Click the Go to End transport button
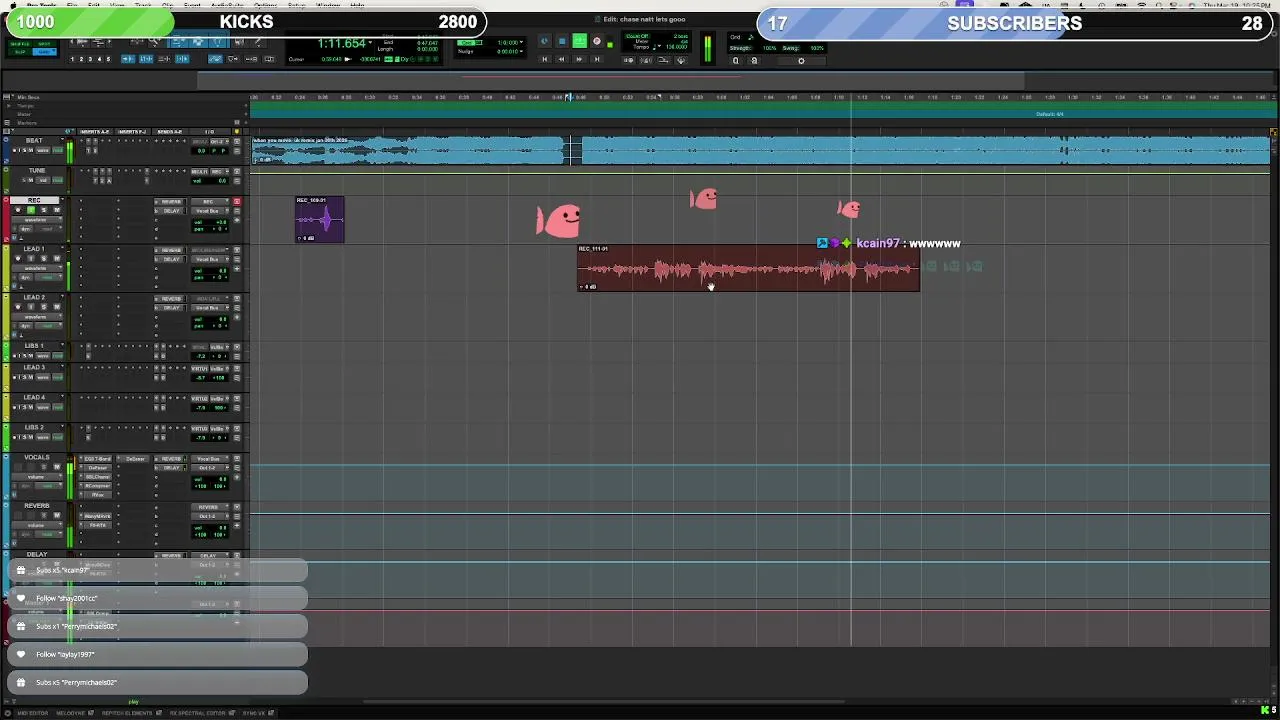1280x720 pixels. coord(597,59)
